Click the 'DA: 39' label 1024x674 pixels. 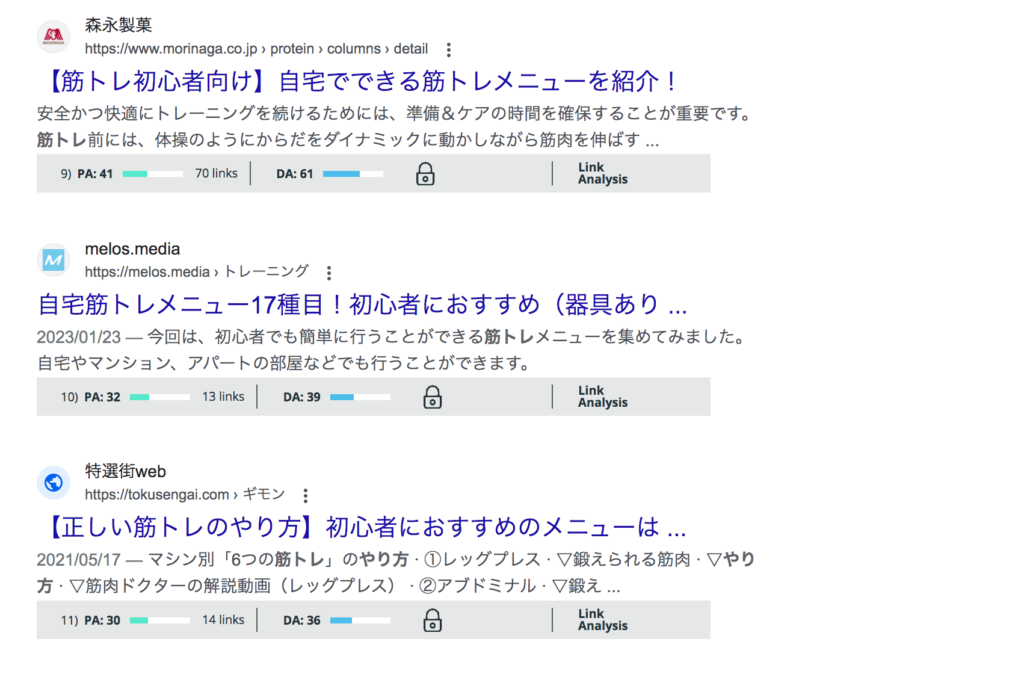coord(302,397)
